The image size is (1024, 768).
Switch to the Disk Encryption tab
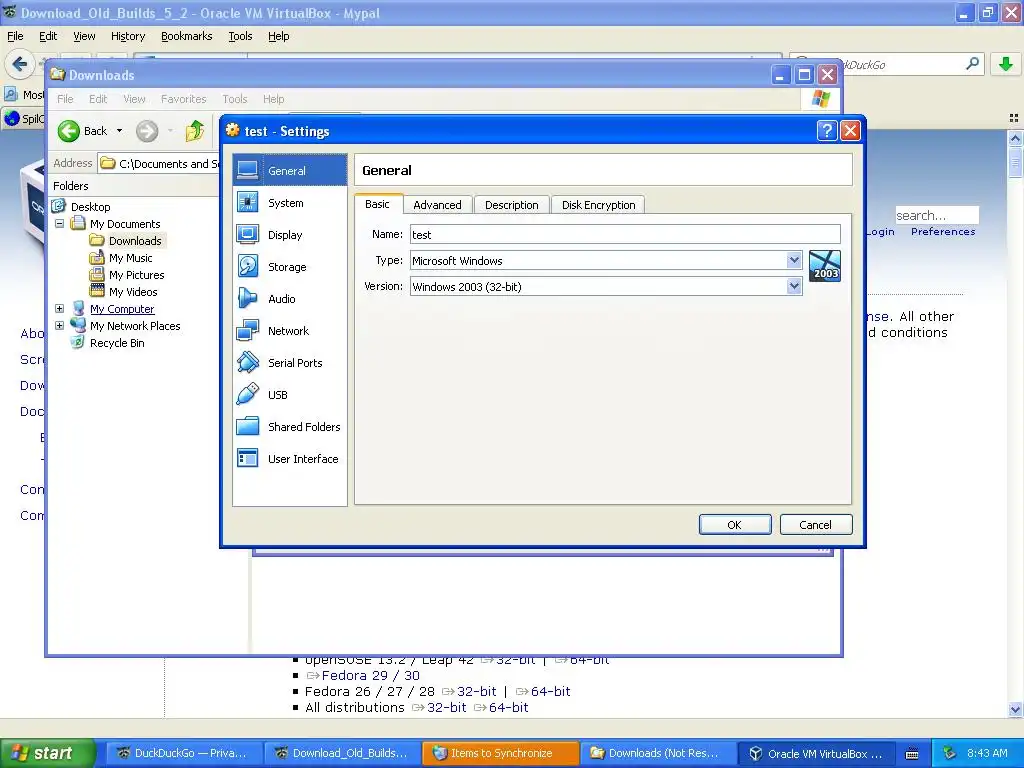click(x=598, y=205)
